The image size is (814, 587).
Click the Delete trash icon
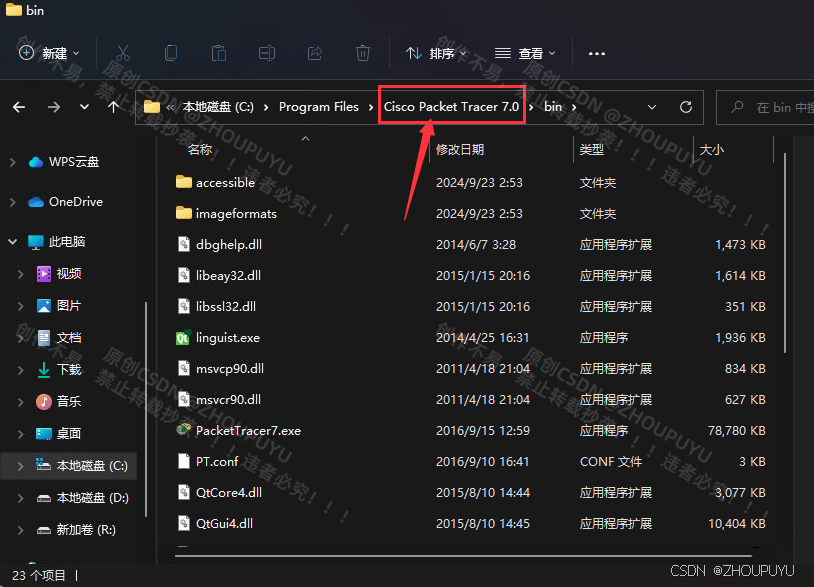(x=363, y=53)
